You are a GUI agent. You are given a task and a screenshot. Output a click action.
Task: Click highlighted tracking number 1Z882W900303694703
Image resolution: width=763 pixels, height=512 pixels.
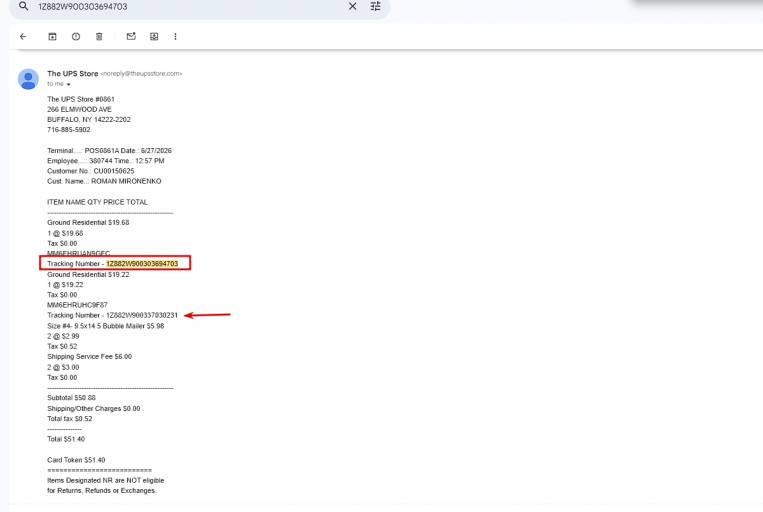pyautogui.click(x=142, y=264)
